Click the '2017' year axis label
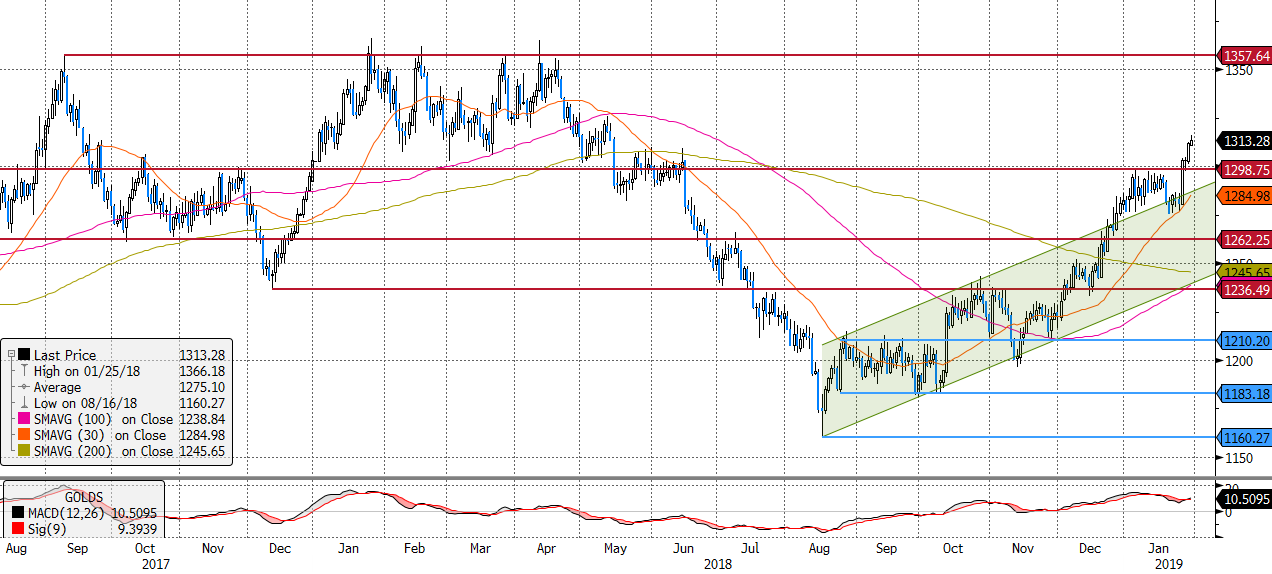The height and width of the screenshot is (574, 1272). point(155,564)
